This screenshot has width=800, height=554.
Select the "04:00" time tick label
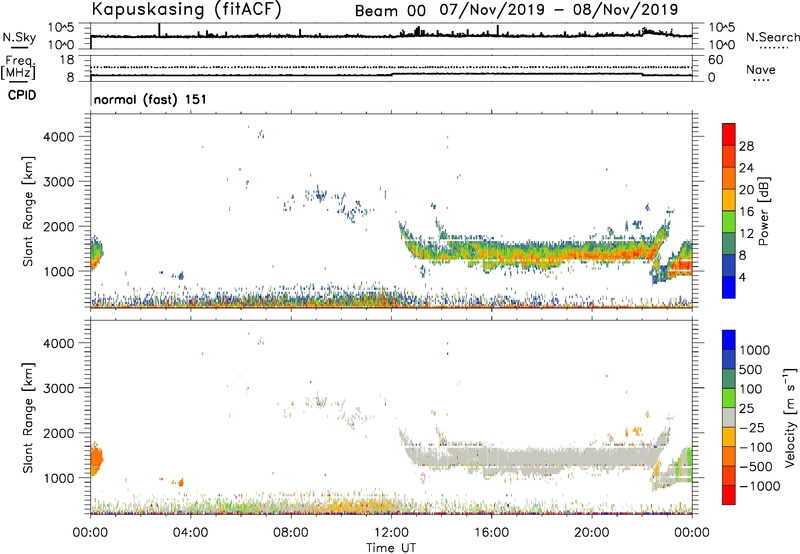point(190,533)
